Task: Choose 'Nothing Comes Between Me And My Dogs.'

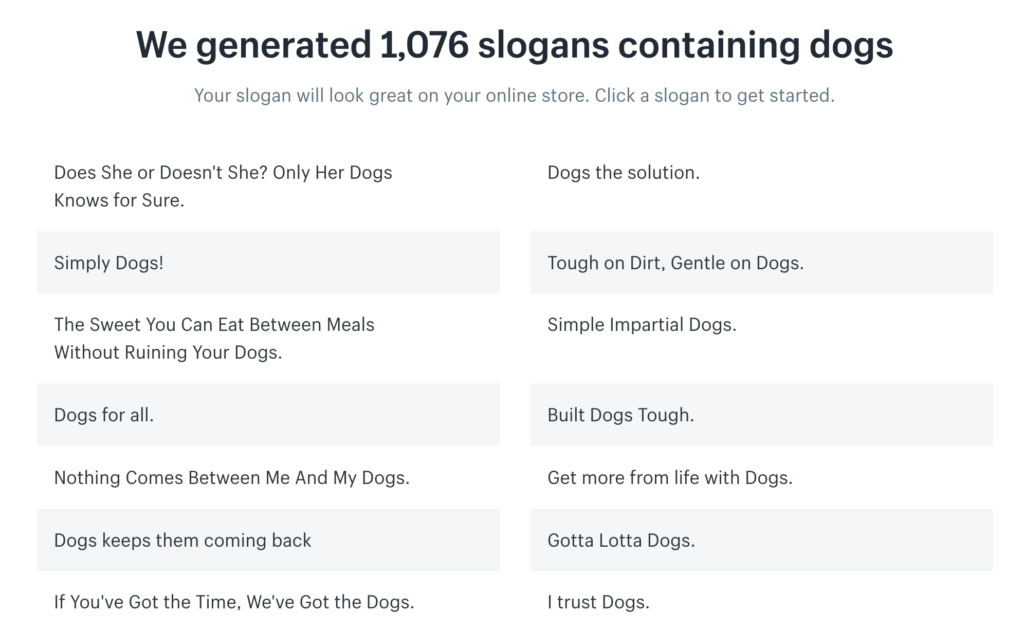Action: (231, 477)
